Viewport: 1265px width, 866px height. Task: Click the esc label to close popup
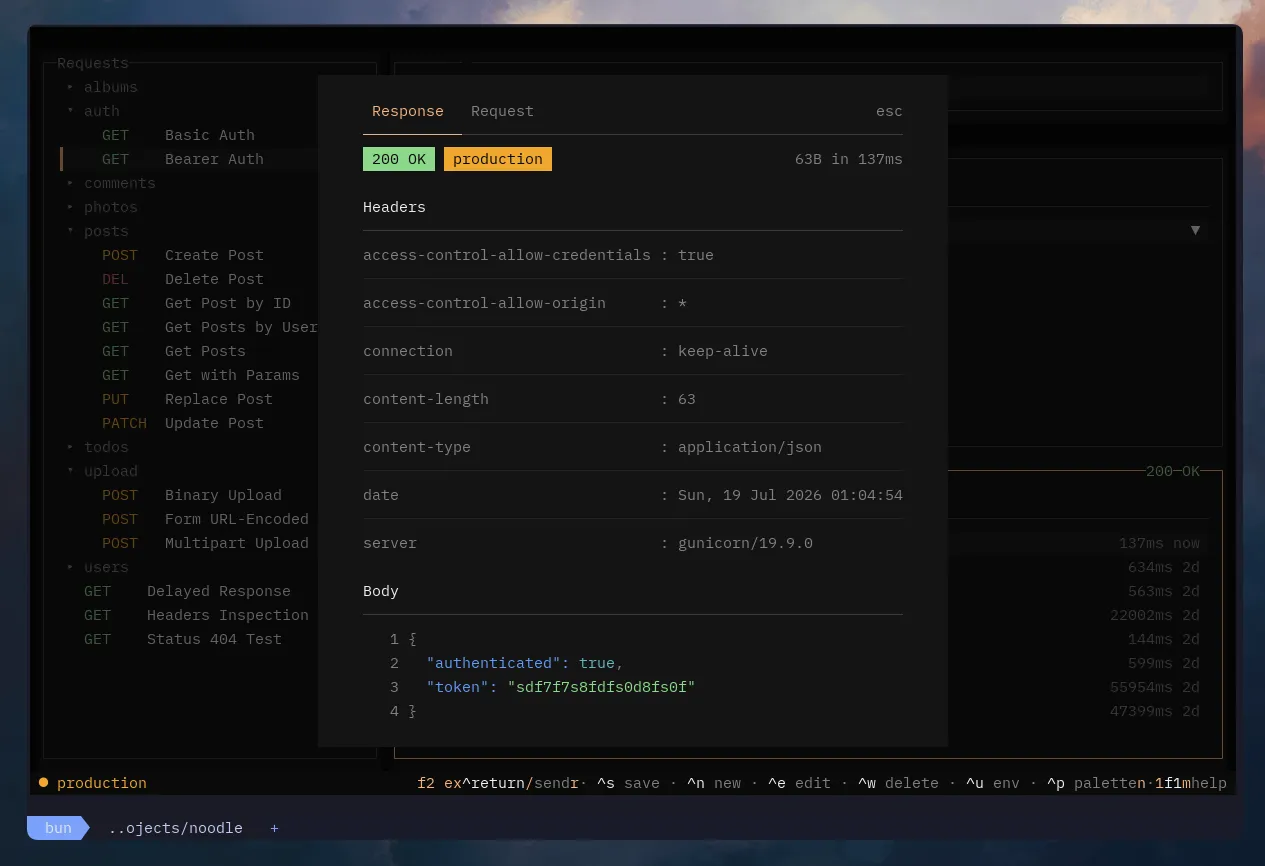[889, 111]
